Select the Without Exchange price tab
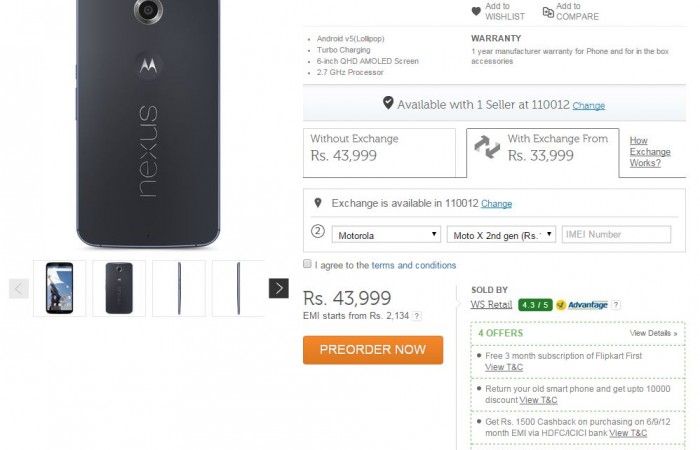This screenshot has height=450, width=700. point(379,153)
